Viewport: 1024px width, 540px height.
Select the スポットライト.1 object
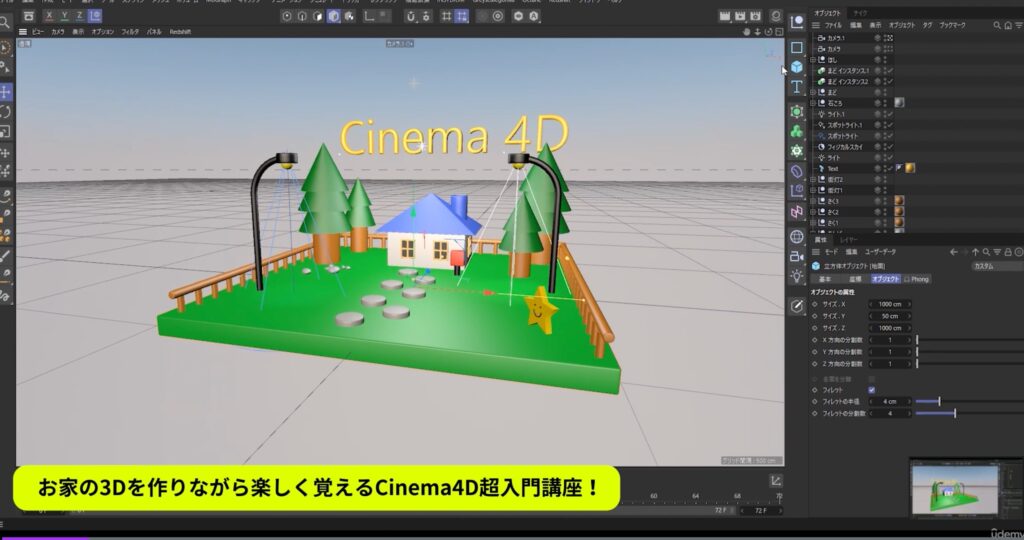coord(845,125)
